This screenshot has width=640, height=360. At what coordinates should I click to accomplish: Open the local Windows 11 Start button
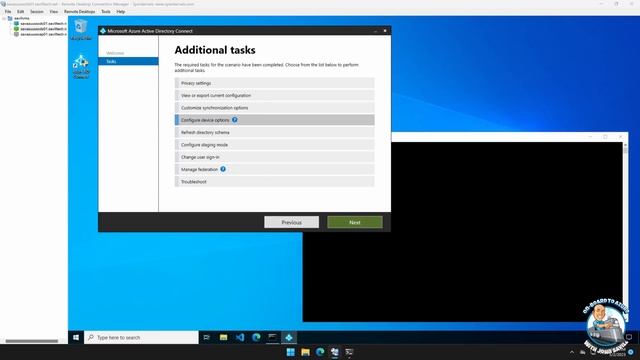(291, 352)
